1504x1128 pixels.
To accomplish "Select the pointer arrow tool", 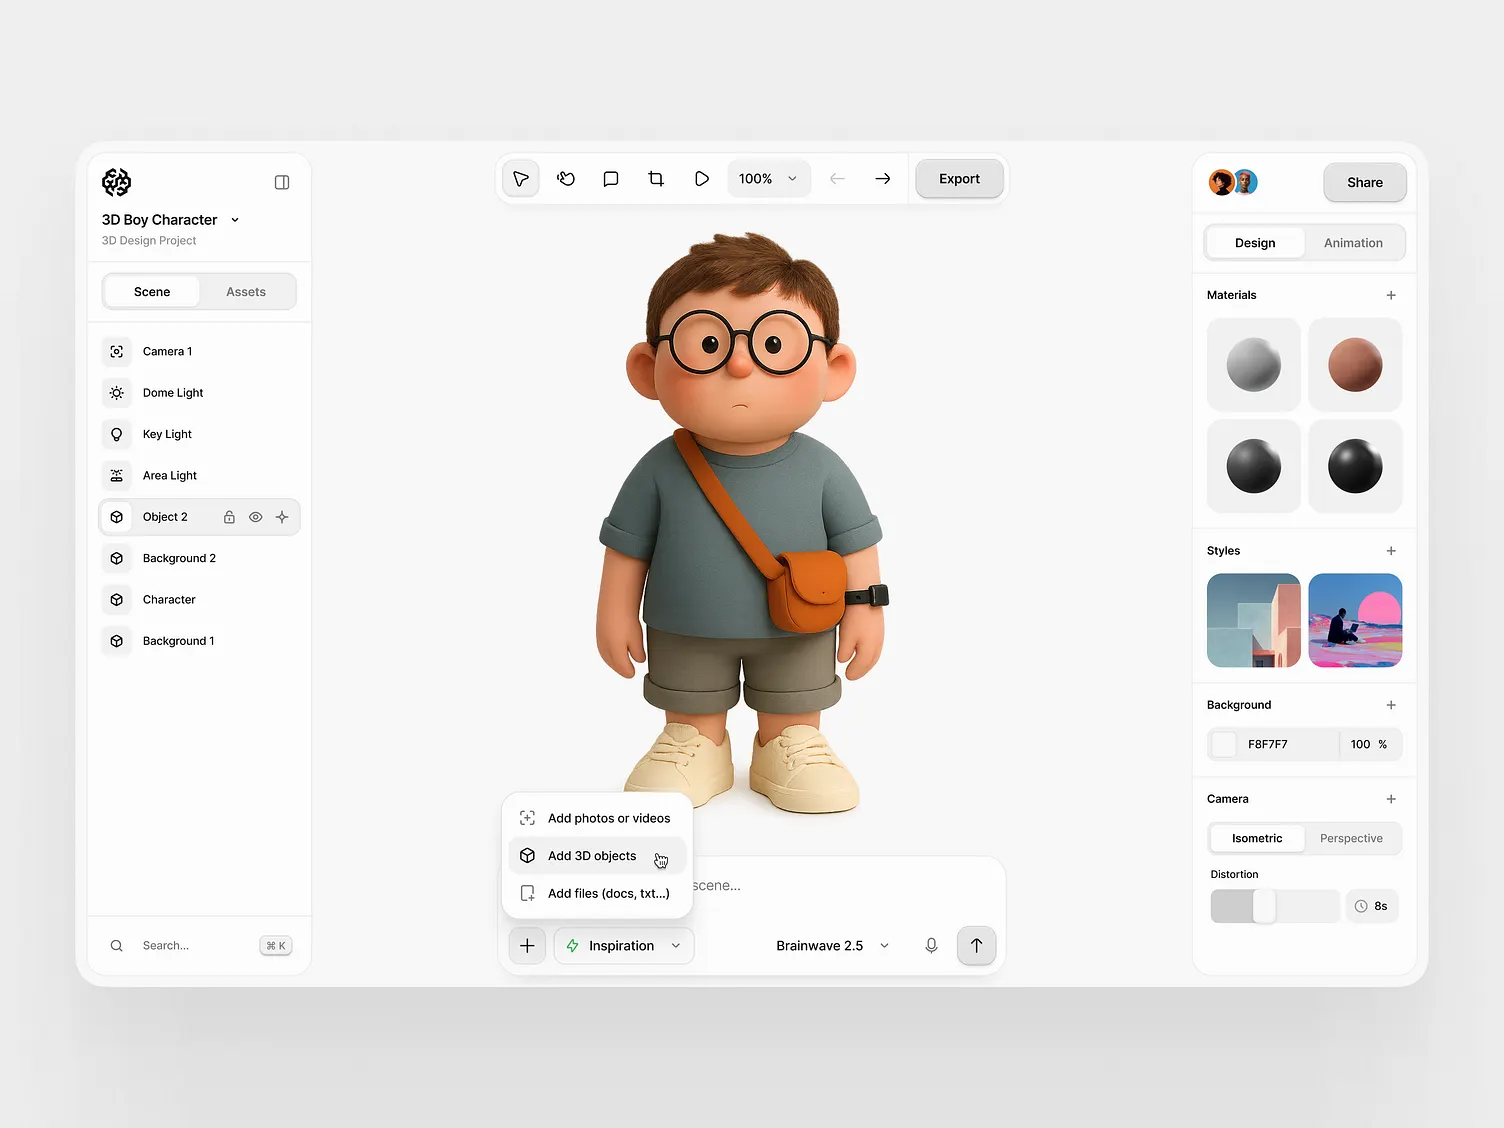I will point(521,179).
